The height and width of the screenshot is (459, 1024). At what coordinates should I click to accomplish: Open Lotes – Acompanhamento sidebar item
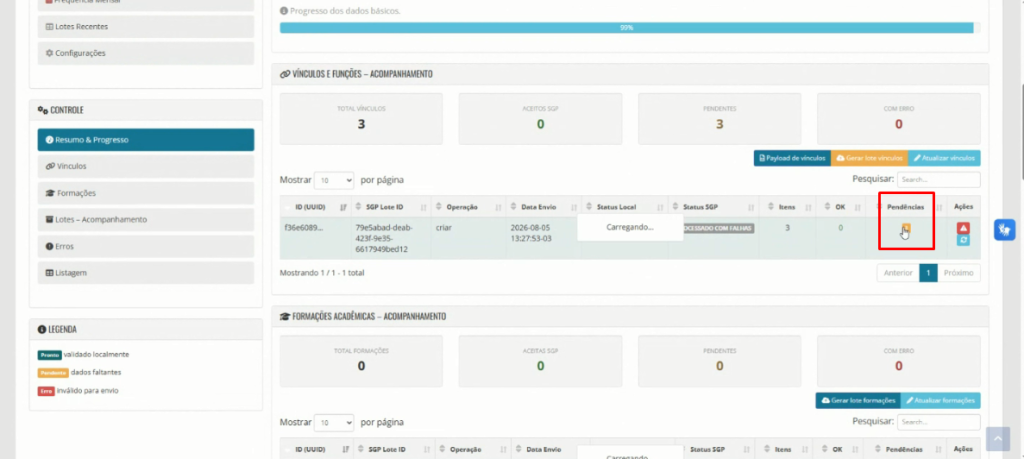[x=146, y=219]
